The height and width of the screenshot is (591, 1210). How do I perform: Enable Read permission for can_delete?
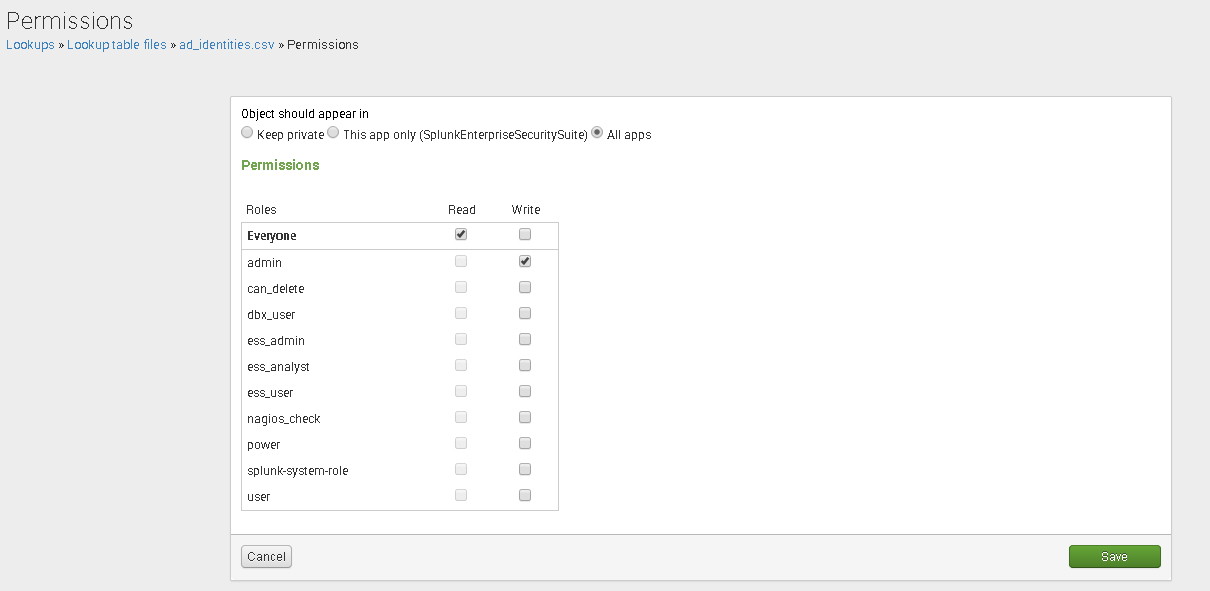(460, 287)
